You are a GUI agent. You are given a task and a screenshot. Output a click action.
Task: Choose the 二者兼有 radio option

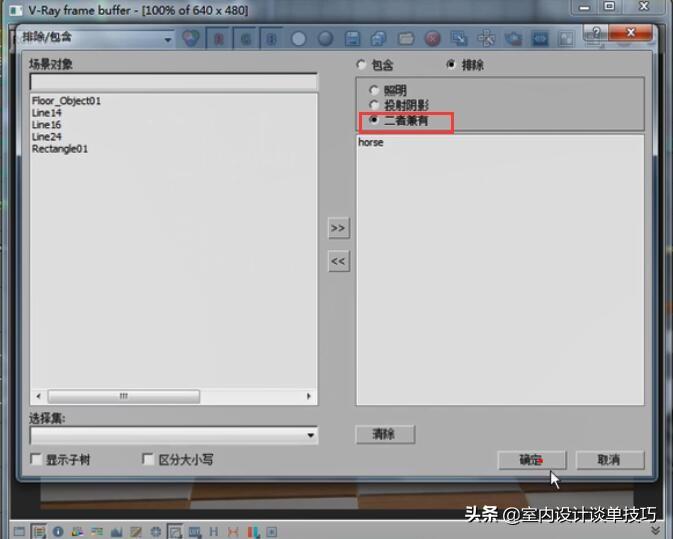[x=374, y=120]
